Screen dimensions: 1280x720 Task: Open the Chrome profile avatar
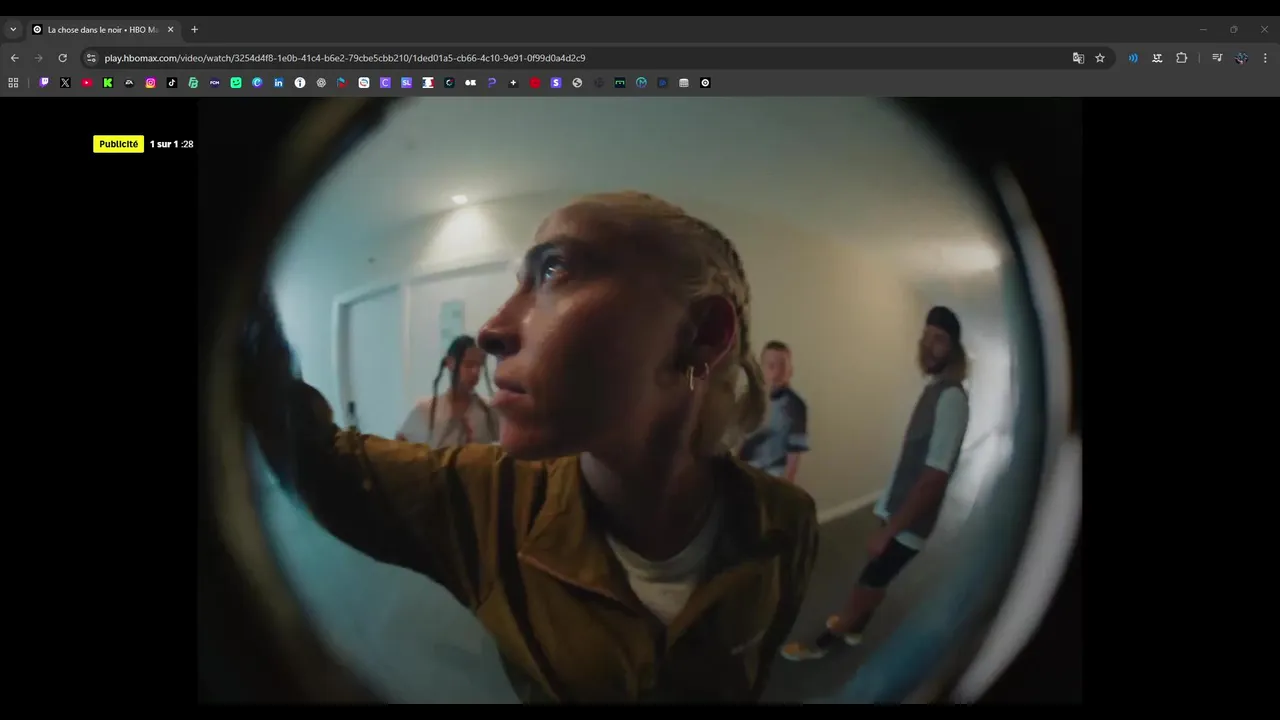[1241, 58]
